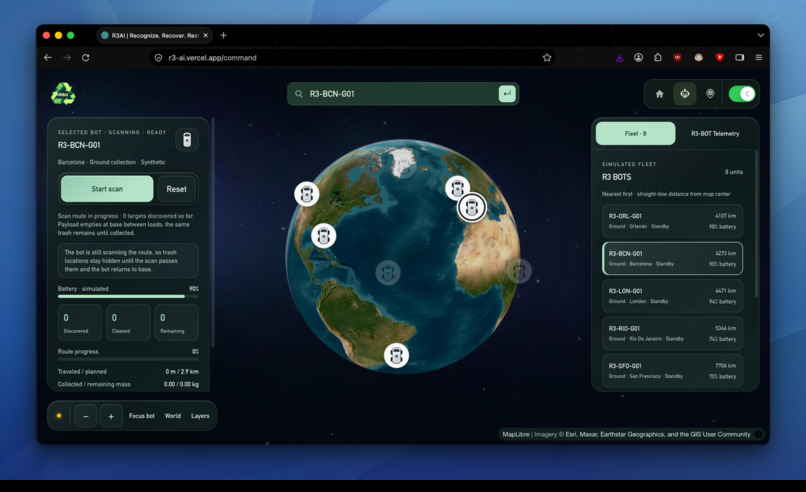Open the browser account icon
This screenshot has width=806, height=492.
coord(638,58)
